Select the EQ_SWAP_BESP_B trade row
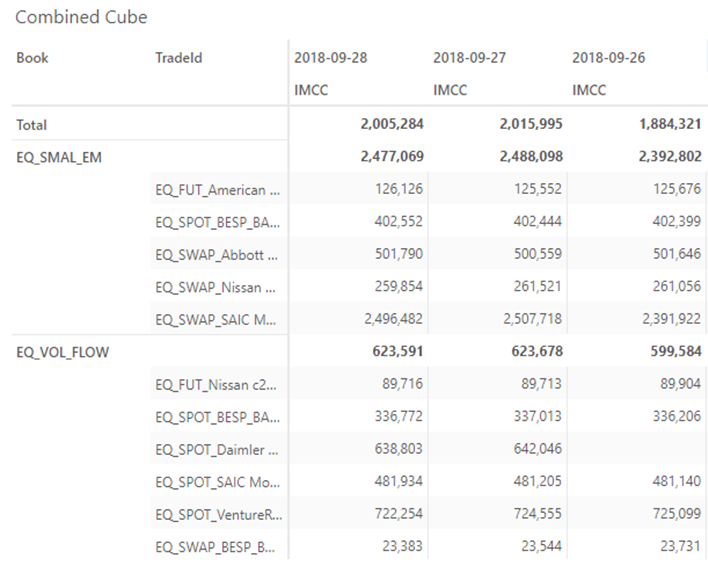708x580 pixels. pyautogui.click(x=215, y=548)
